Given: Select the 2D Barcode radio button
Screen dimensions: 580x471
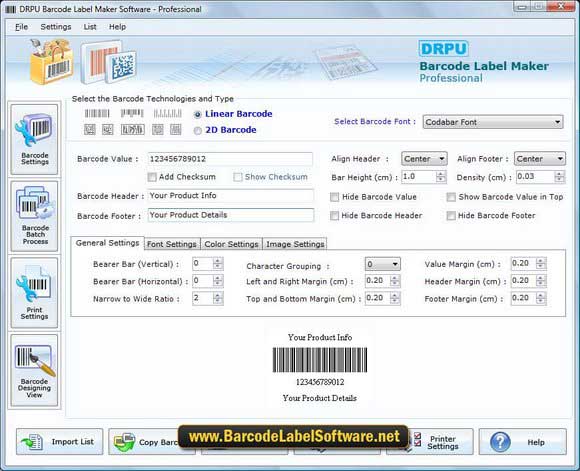Looking at the screenshot, I should (x=198, y=131).
